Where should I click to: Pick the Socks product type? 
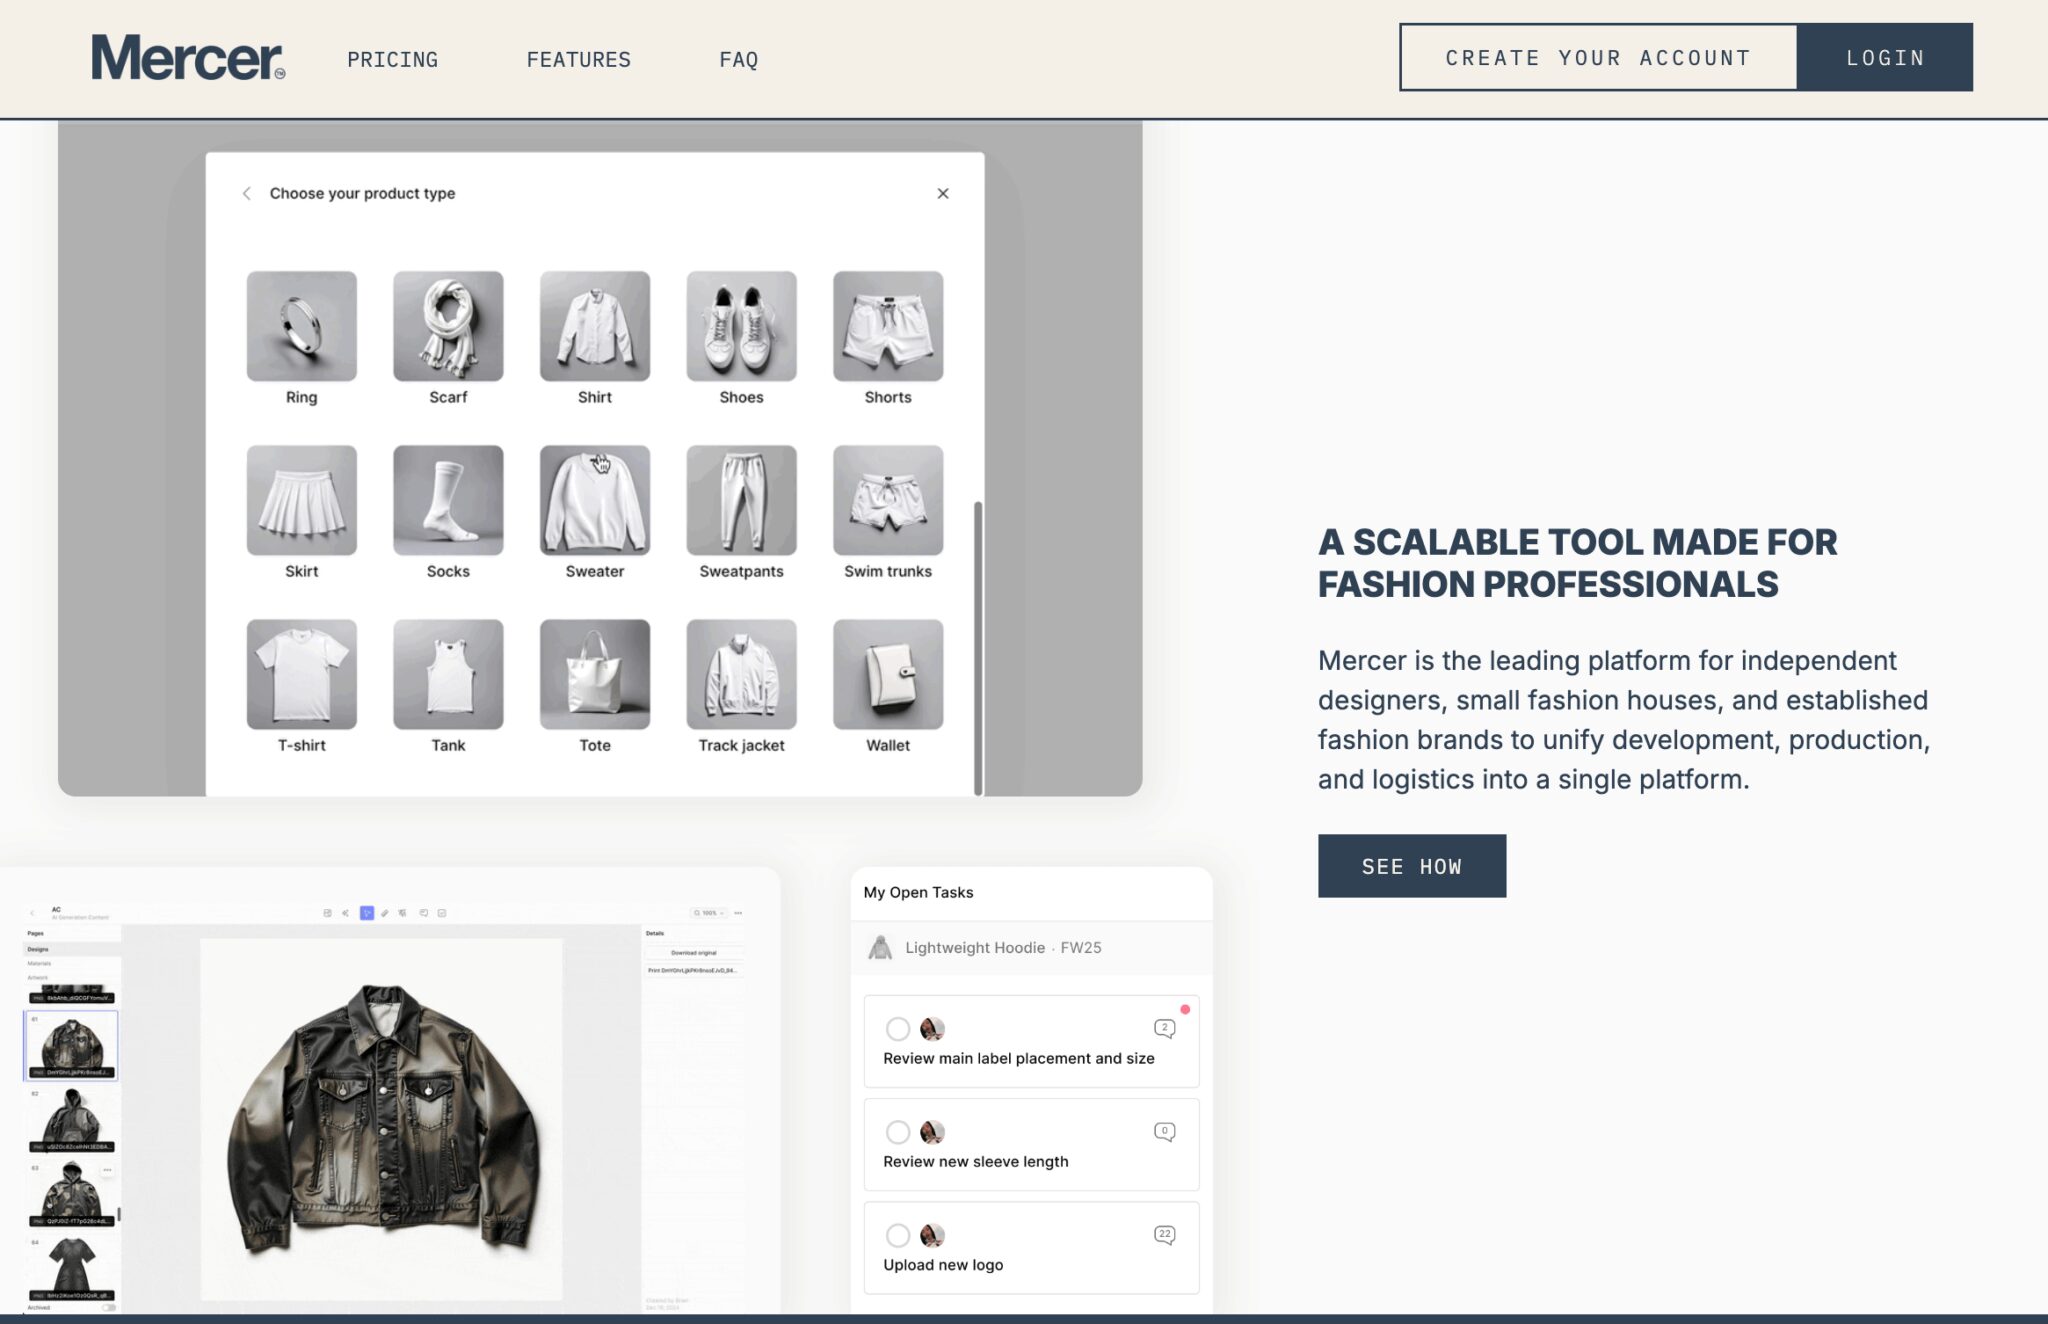click(x=448, y=512)
